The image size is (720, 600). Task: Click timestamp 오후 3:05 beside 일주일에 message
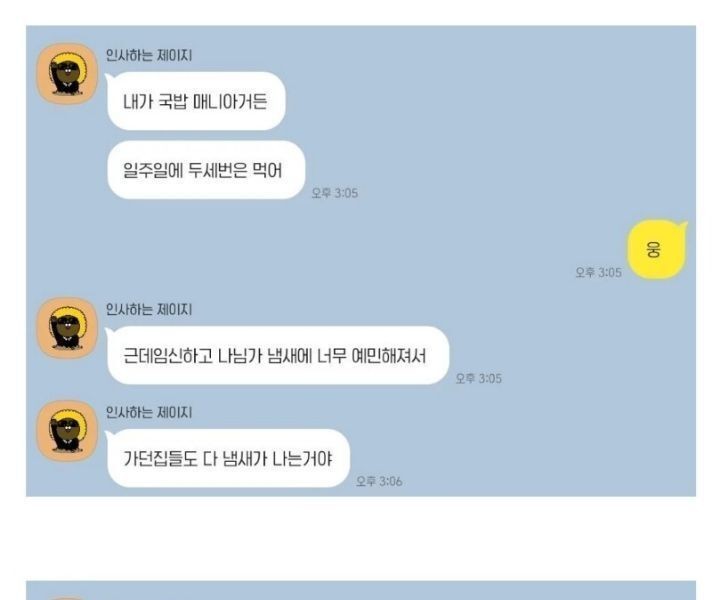pos(335,193)
